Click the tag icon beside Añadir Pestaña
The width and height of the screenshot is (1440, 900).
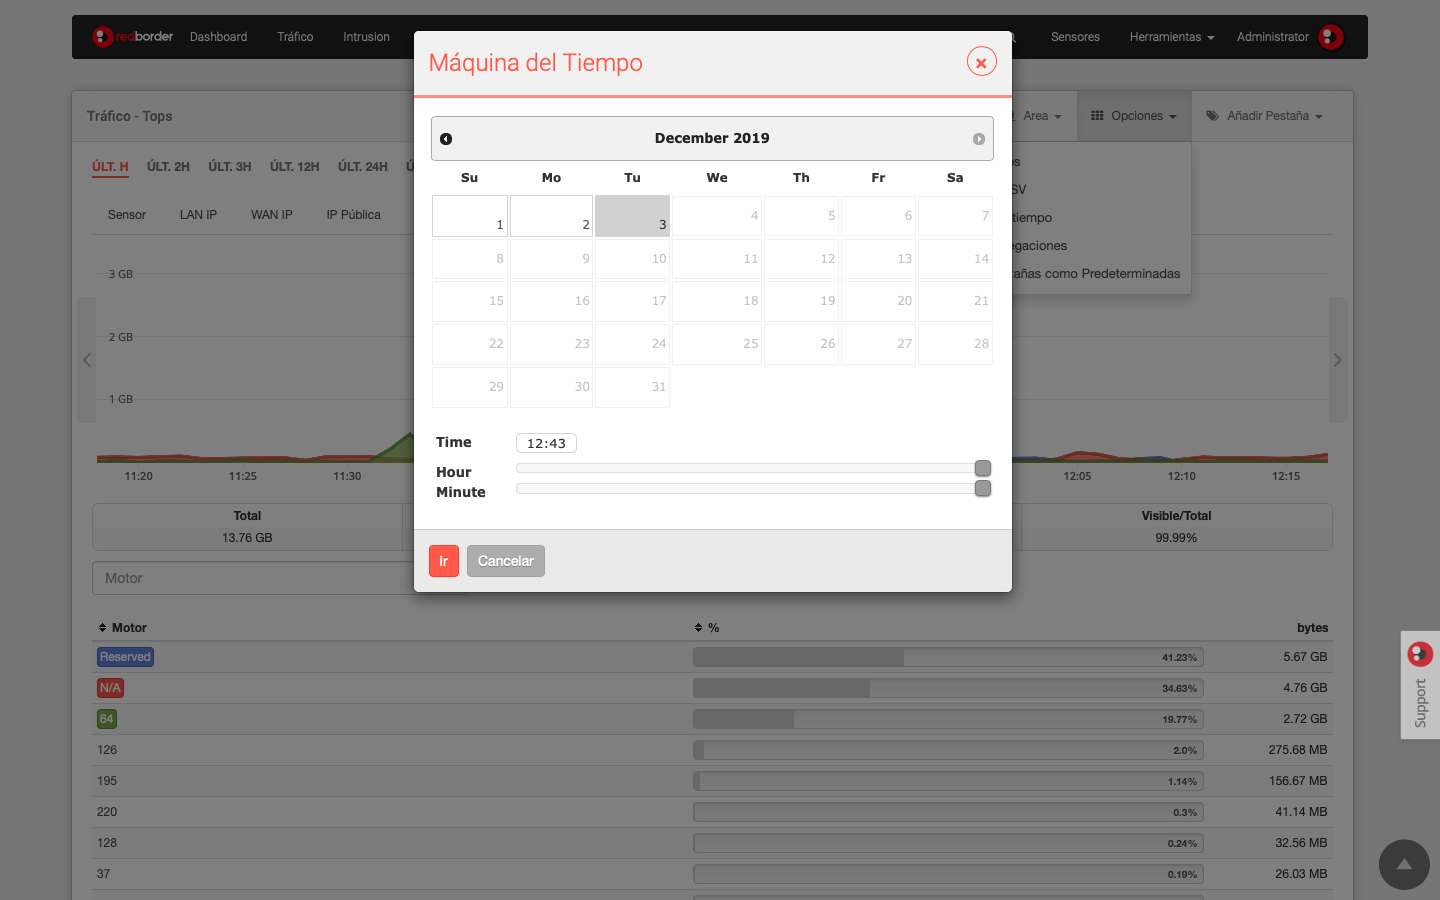[1212, 116]
